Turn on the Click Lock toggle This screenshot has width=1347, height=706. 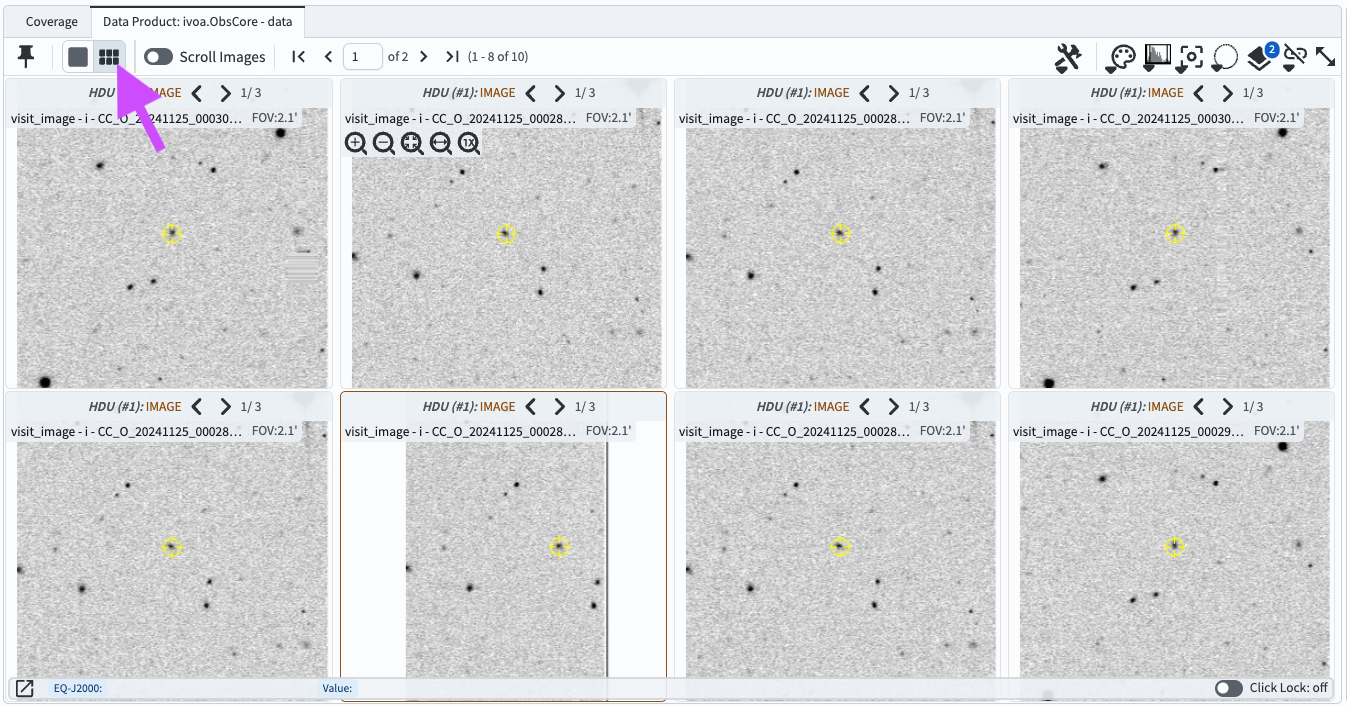(x=1229, y=688)
